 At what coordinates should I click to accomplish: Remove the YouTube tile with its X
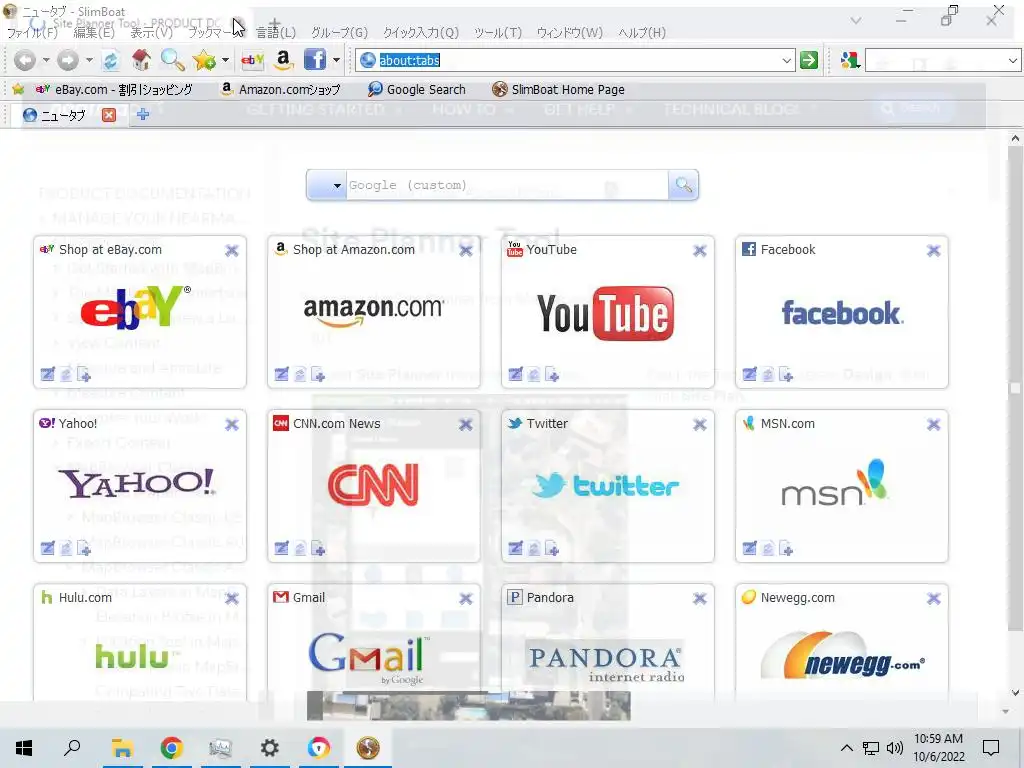pos(700,251)
